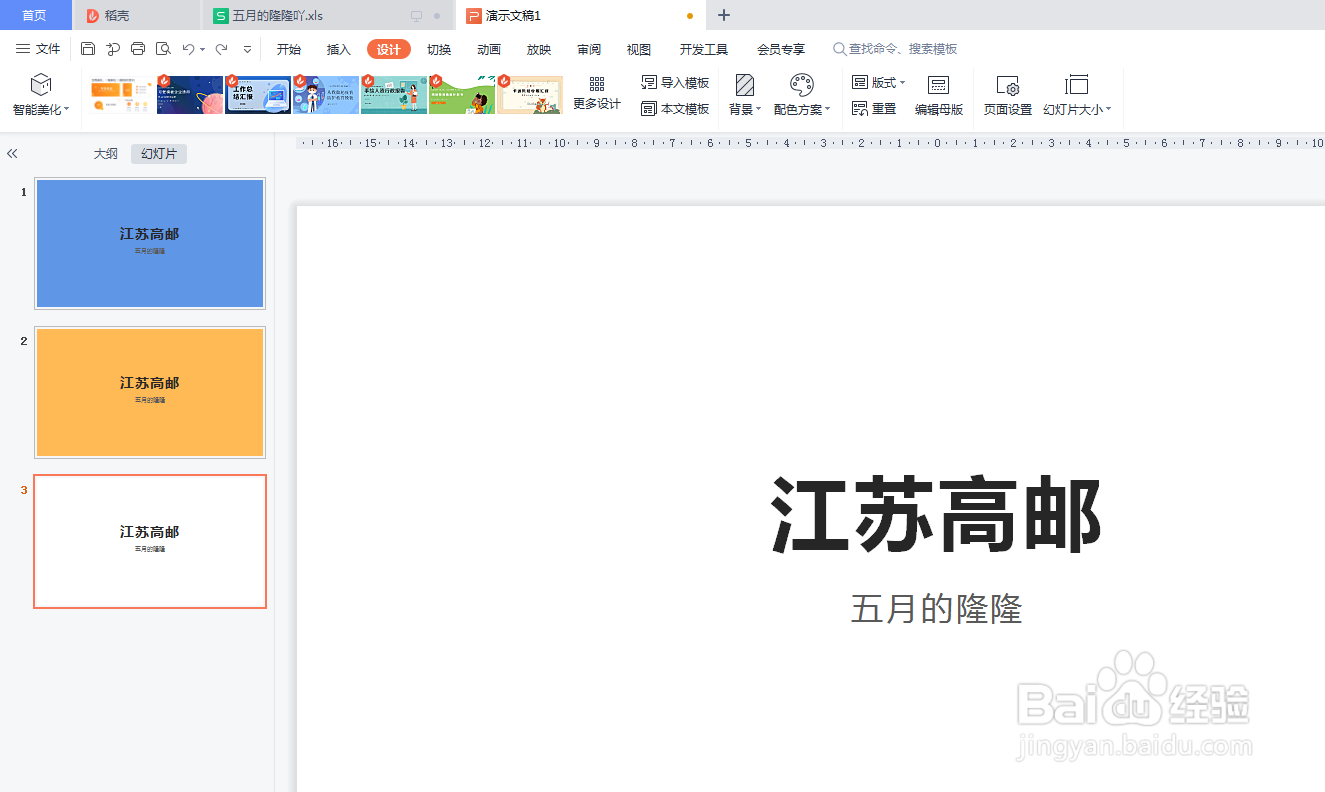Click the Print Preview icon
The height and width of the screenshot is (792, 1325).
tap(163, 49)
